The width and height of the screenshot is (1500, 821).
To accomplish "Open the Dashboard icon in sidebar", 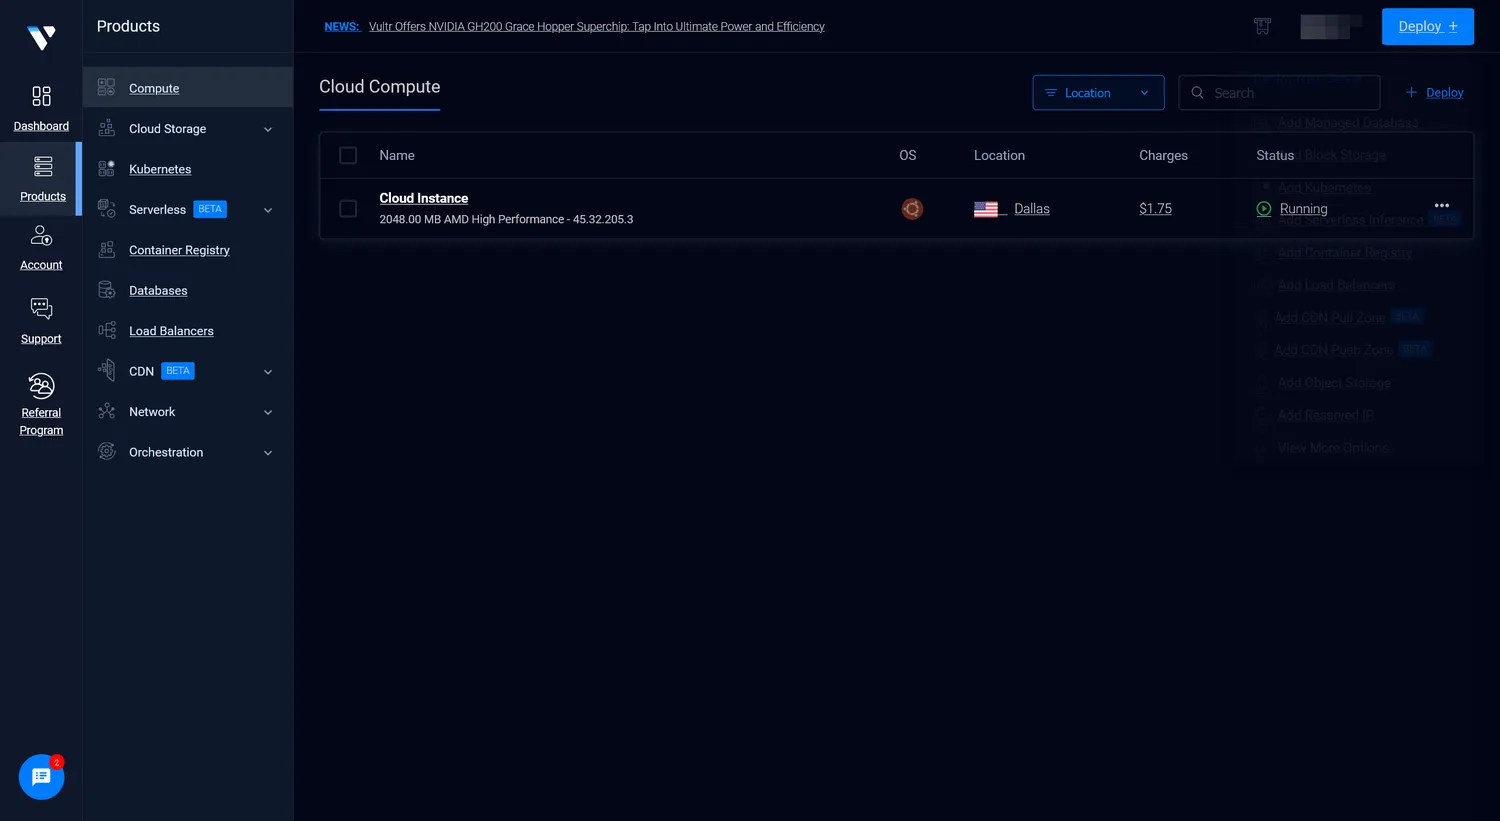I will click(x=41, y=96).
